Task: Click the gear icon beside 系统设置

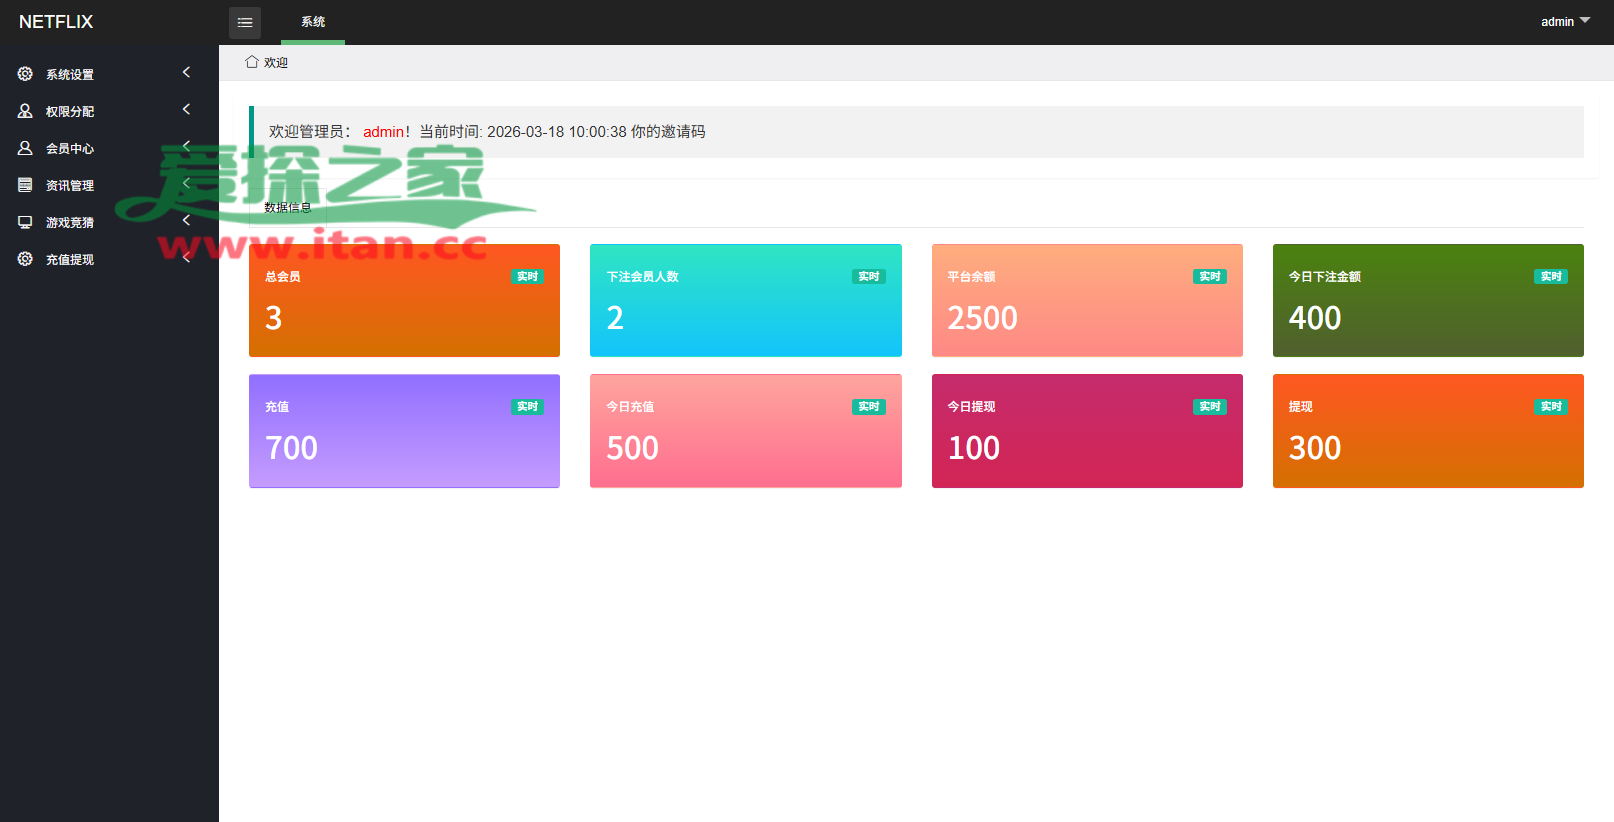Action: (25, 74)
